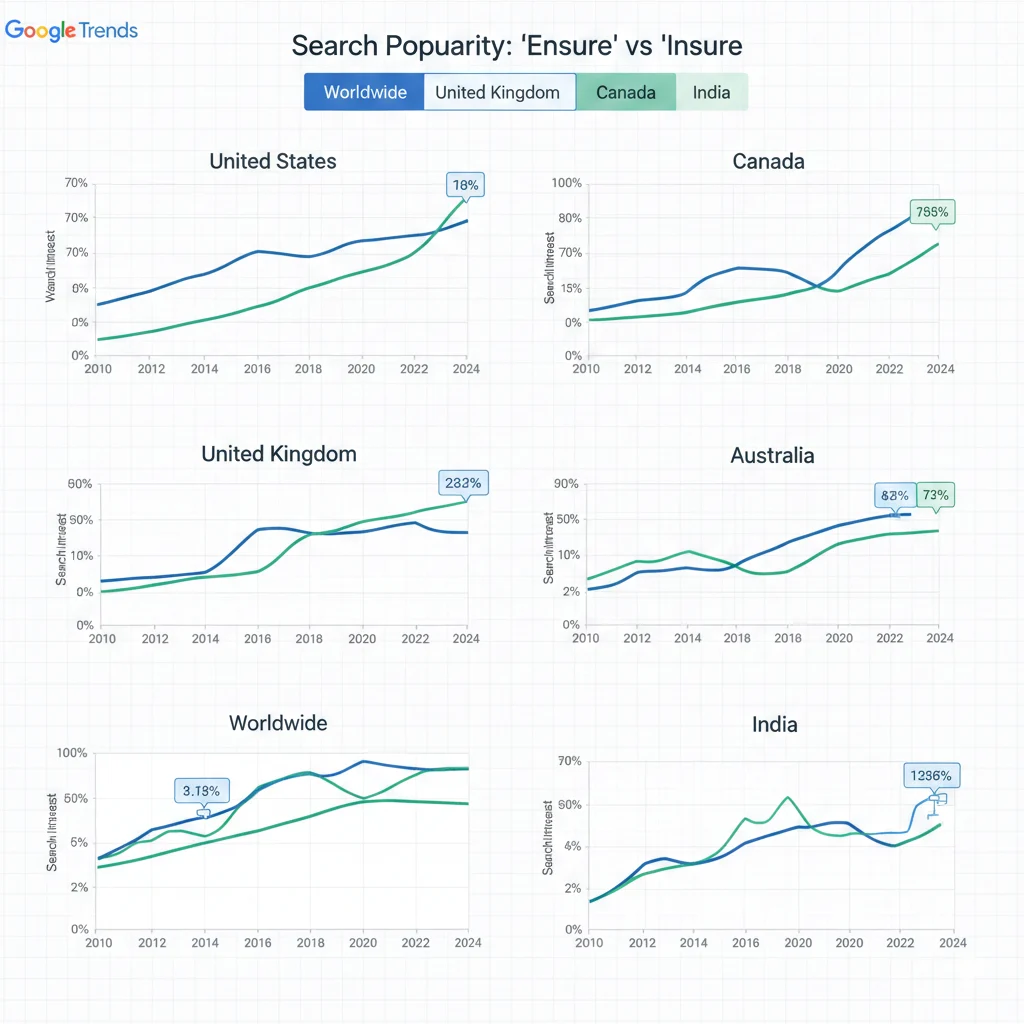Screen dimensions: 1024x1024
Task: Click the 3.18% callout on Worldwide chart
Action: click(x=202, y=790)
